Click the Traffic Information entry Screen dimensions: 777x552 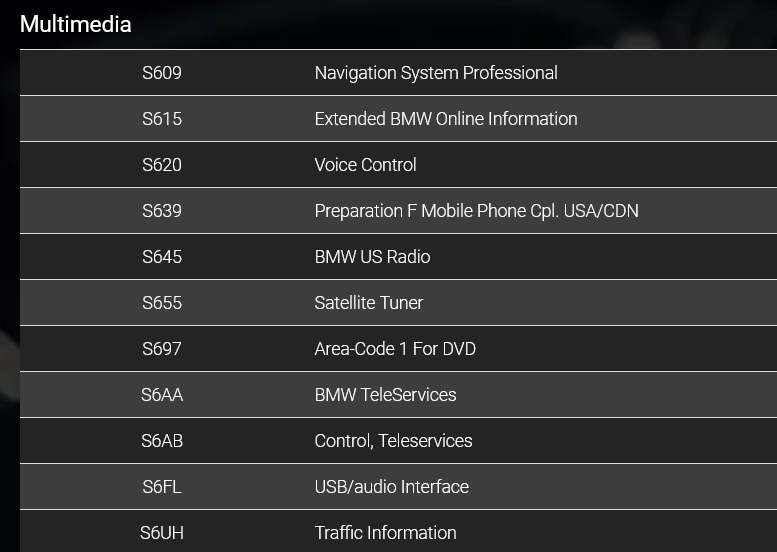(385, 533)
